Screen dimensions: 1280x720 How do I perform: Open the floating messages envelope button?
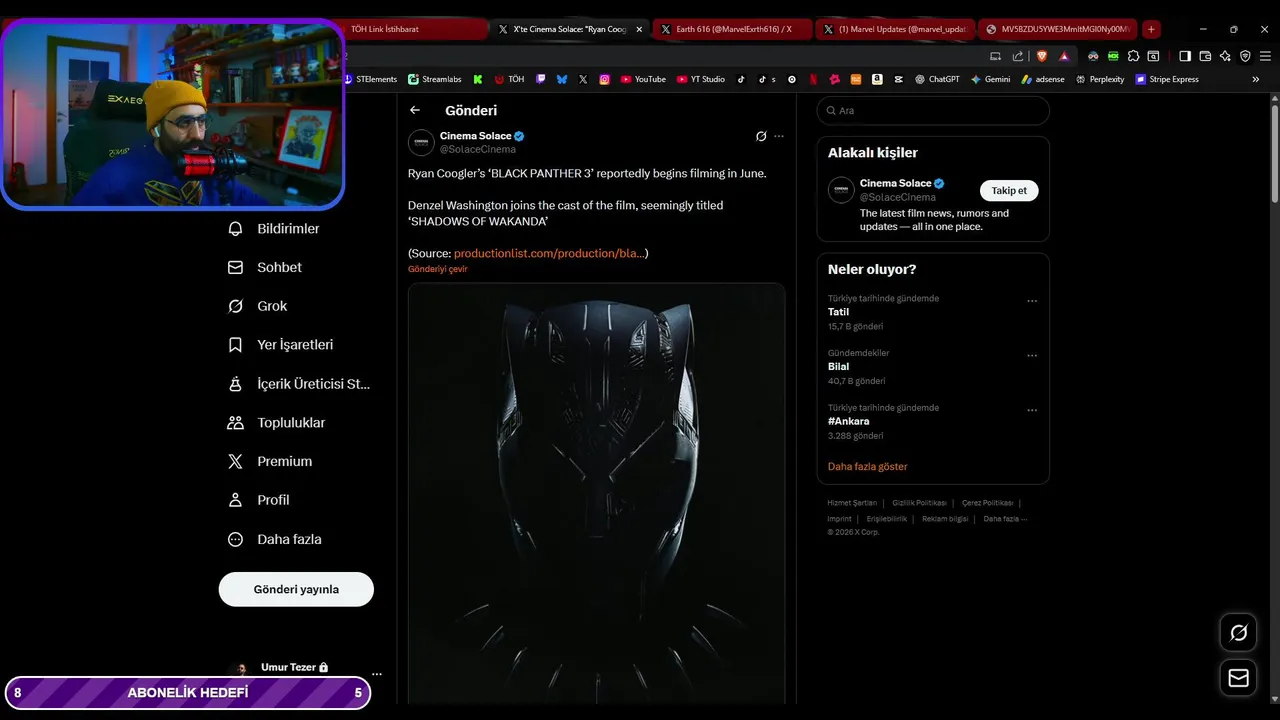point(1238,678)
